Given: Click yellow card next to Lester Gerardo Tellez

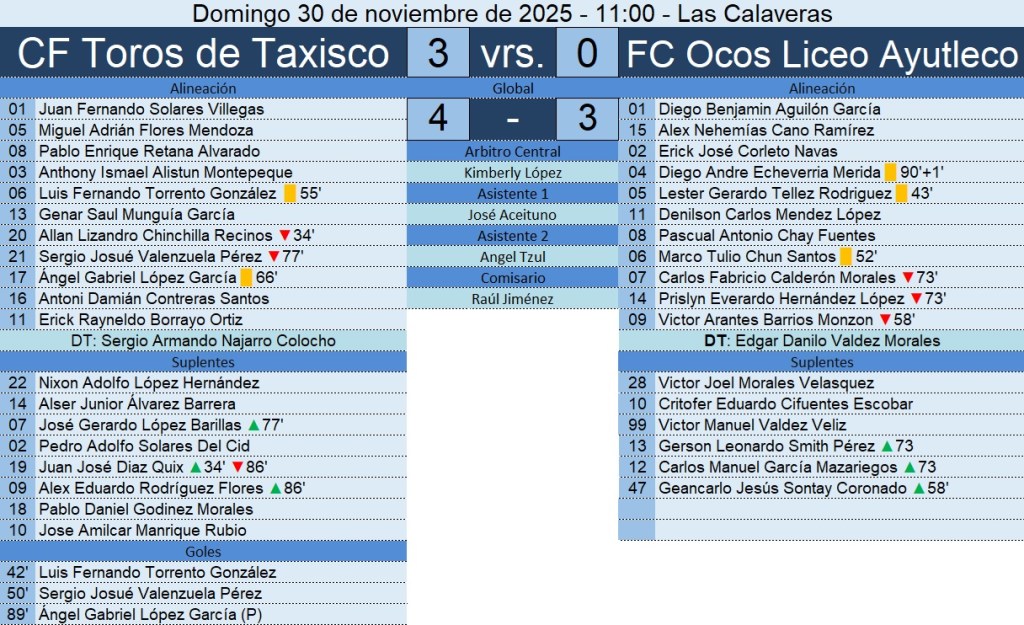Looking at the screenshot, I should (901, 194).
